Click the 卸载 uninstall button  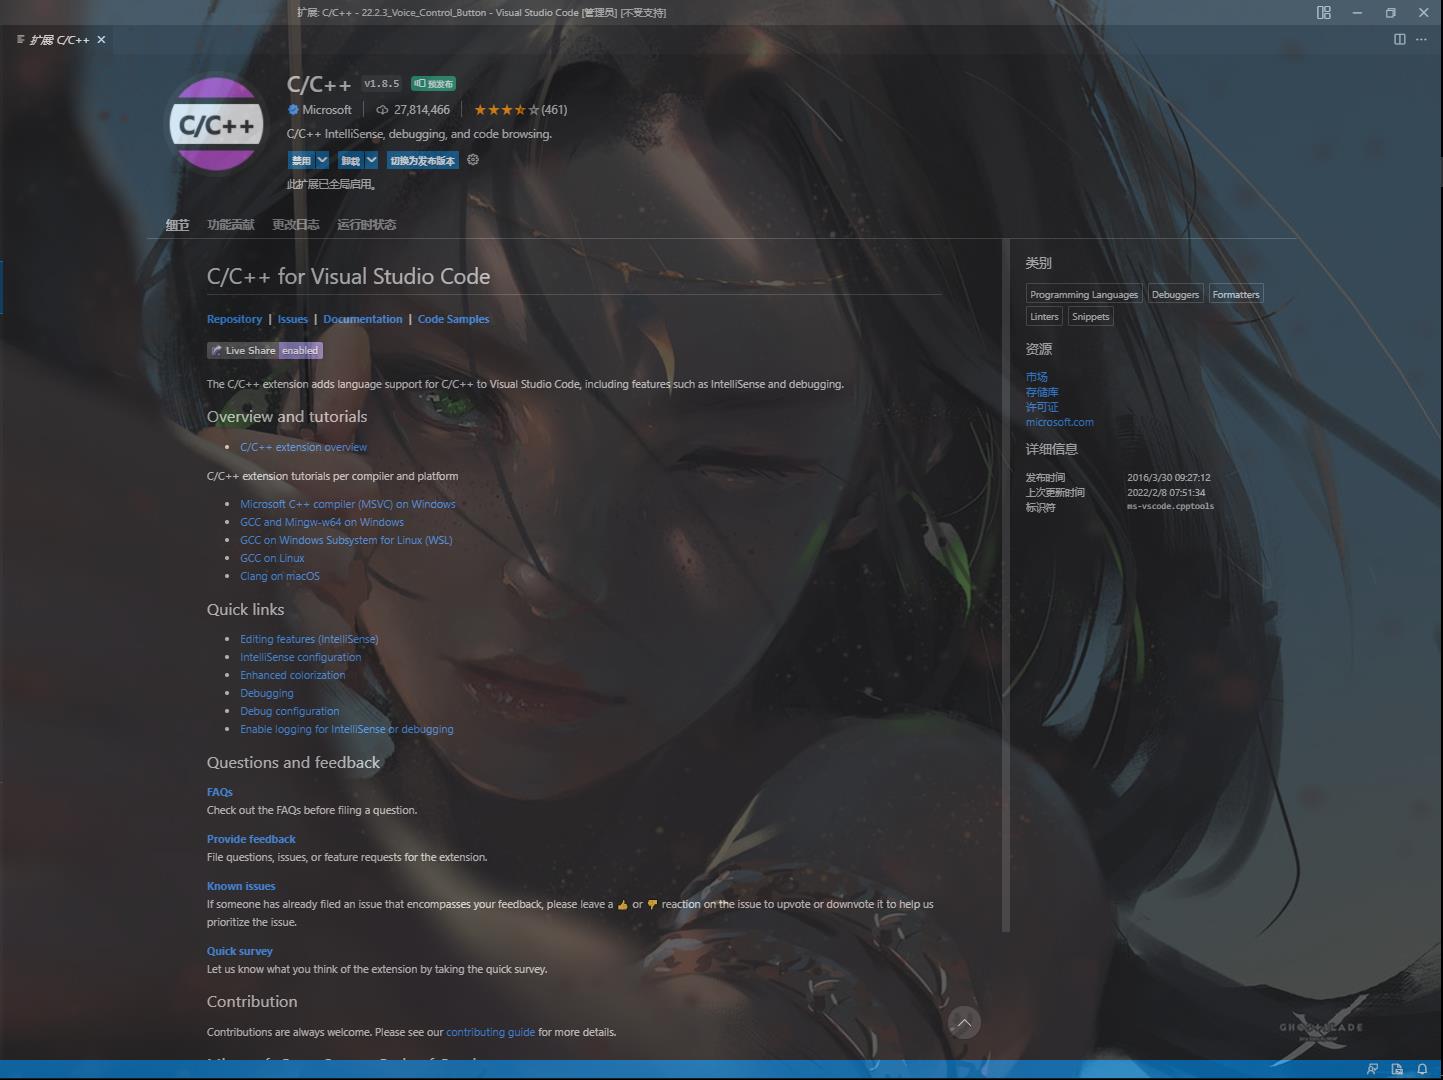(350, 160)
